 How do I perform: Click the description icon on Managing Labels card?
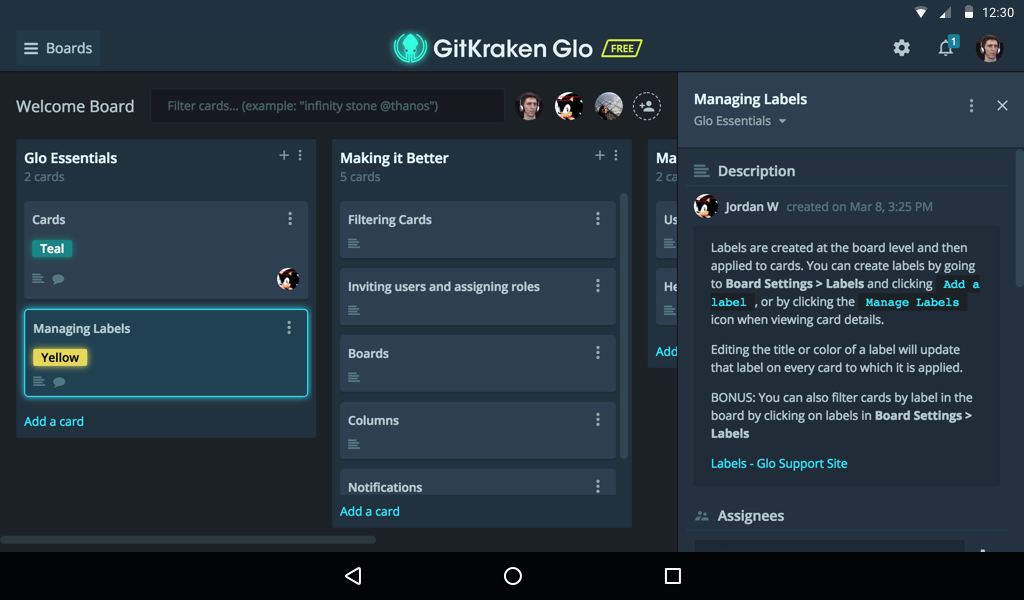tap(39, 381)
